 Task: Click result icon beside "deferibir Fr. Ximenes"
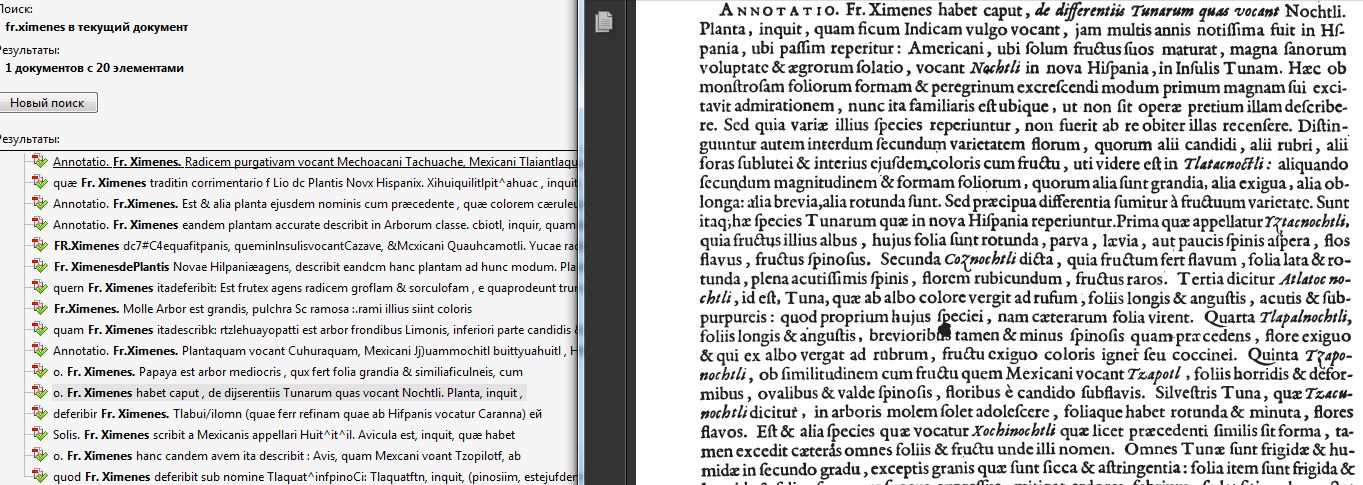40,413
